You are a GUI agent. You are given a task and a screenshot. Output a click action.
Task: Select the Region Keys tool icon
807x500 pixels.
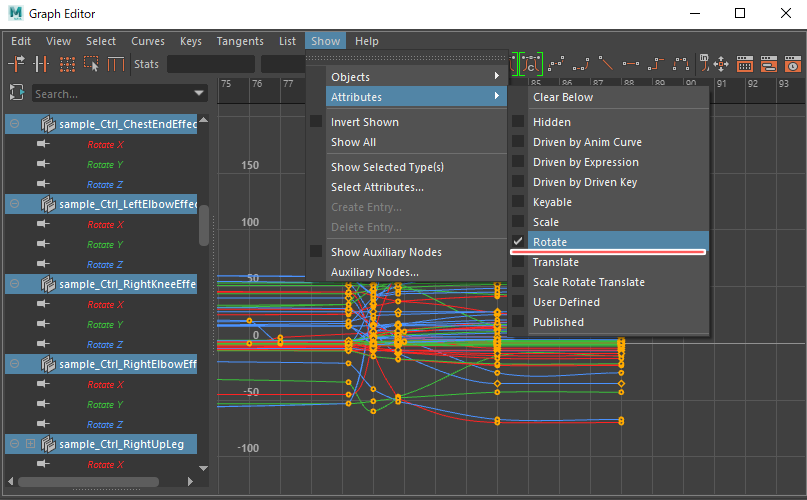(x=92, y=64)
